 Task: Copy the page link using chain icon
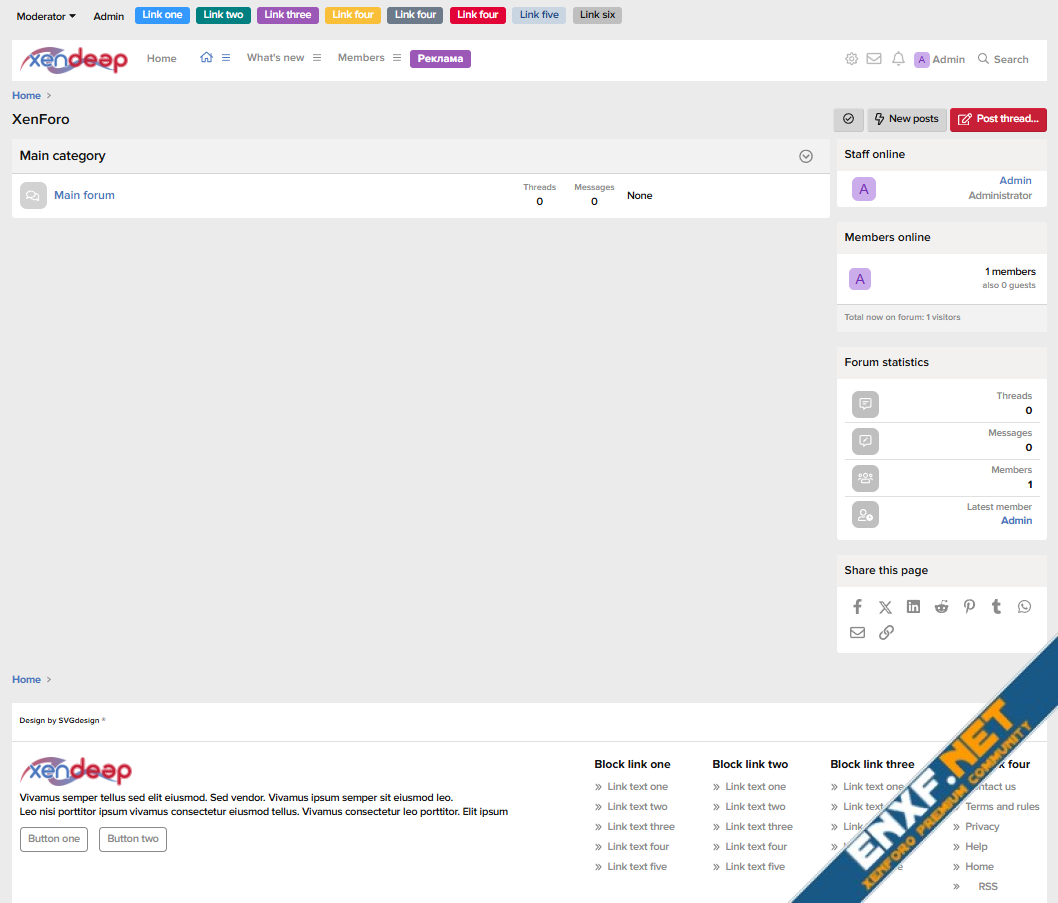[886, 633]
